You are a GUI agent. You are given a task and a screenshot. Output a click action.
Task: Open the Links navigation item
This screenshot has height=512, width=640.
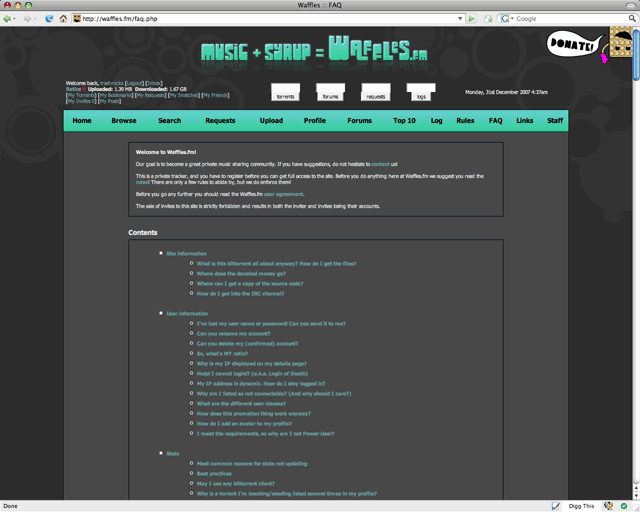pyautogui.click(x=524, y=120)
